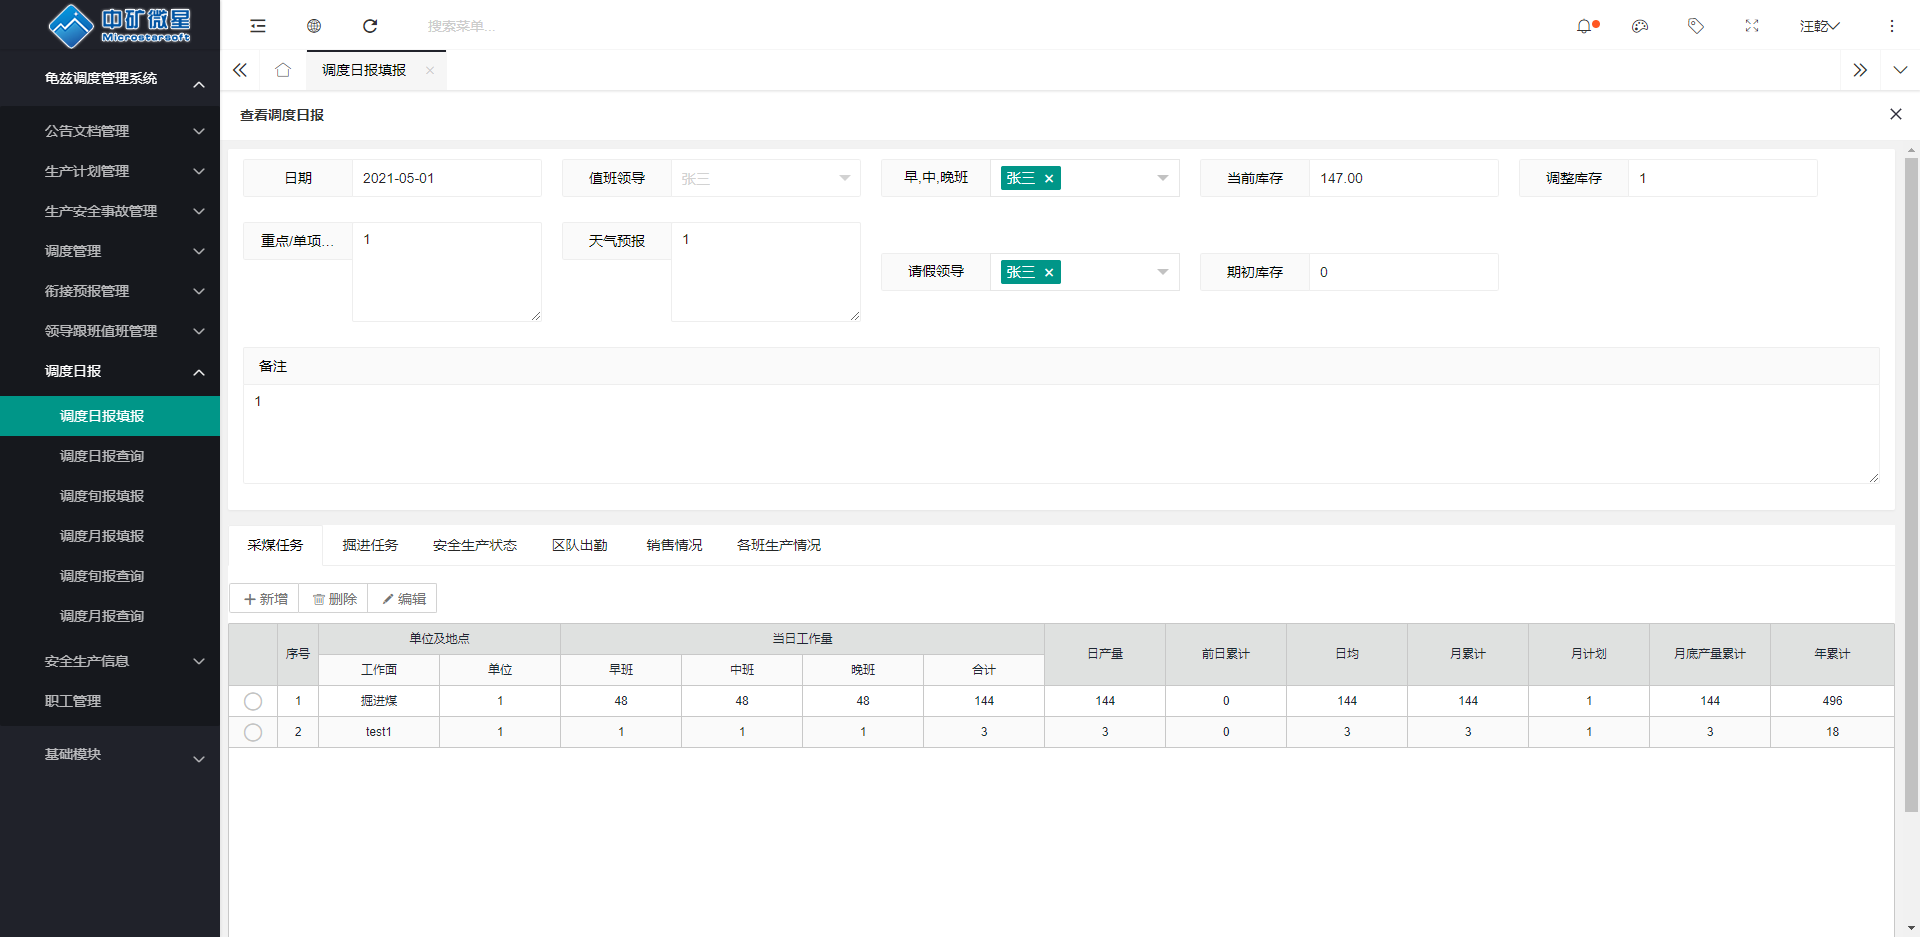Click the vertical scrollbar on the right
This screenshot has height=937, width=1920.
coord(1911,485)
